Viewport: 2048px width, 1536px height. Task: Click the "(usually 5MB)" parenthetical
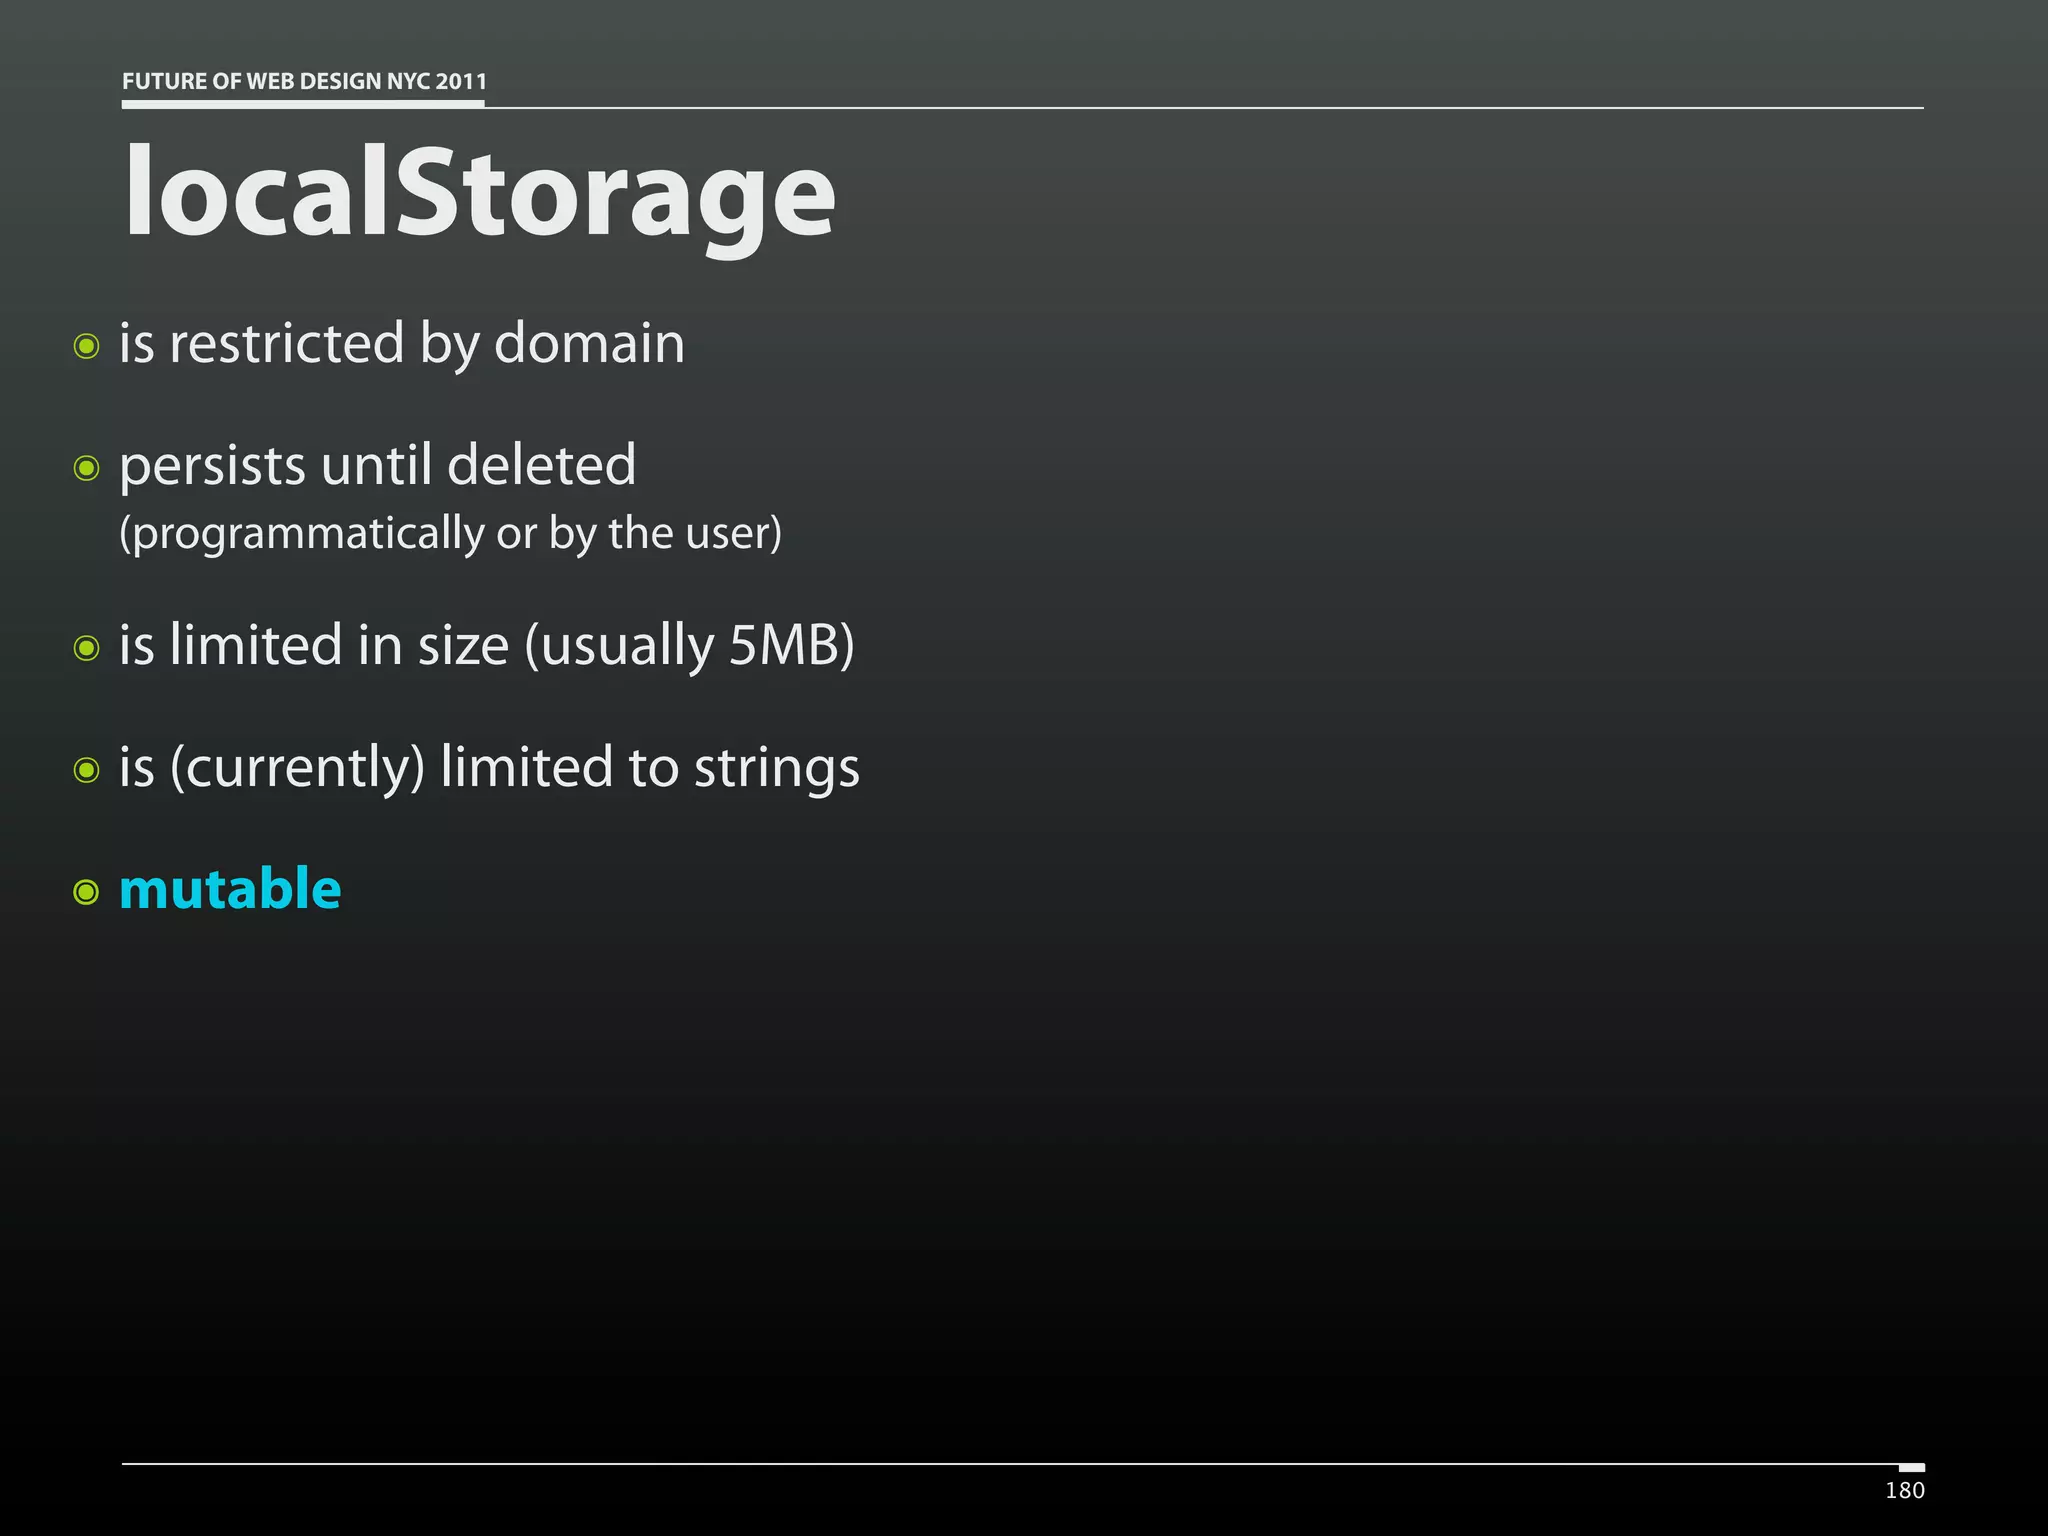click(x=690, y=645)
